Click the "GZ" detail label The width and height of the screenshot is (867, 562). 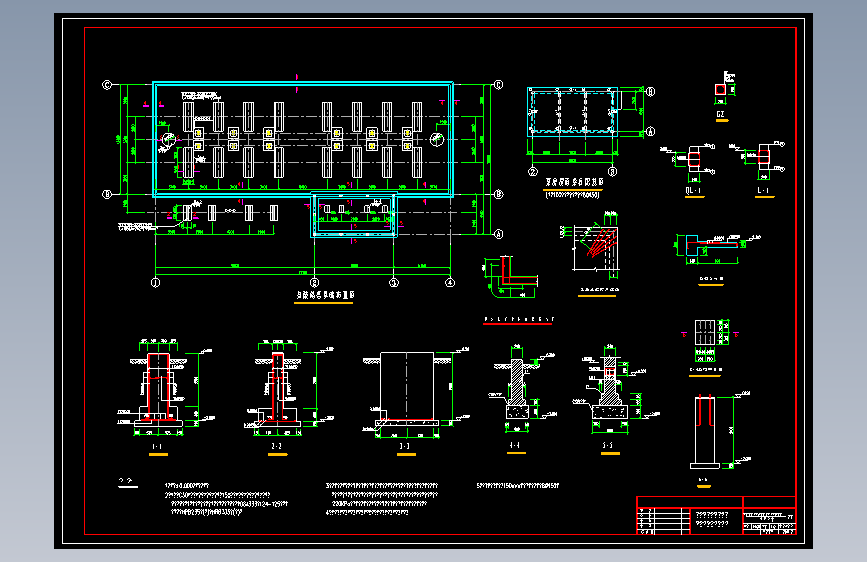coord(720,114)
